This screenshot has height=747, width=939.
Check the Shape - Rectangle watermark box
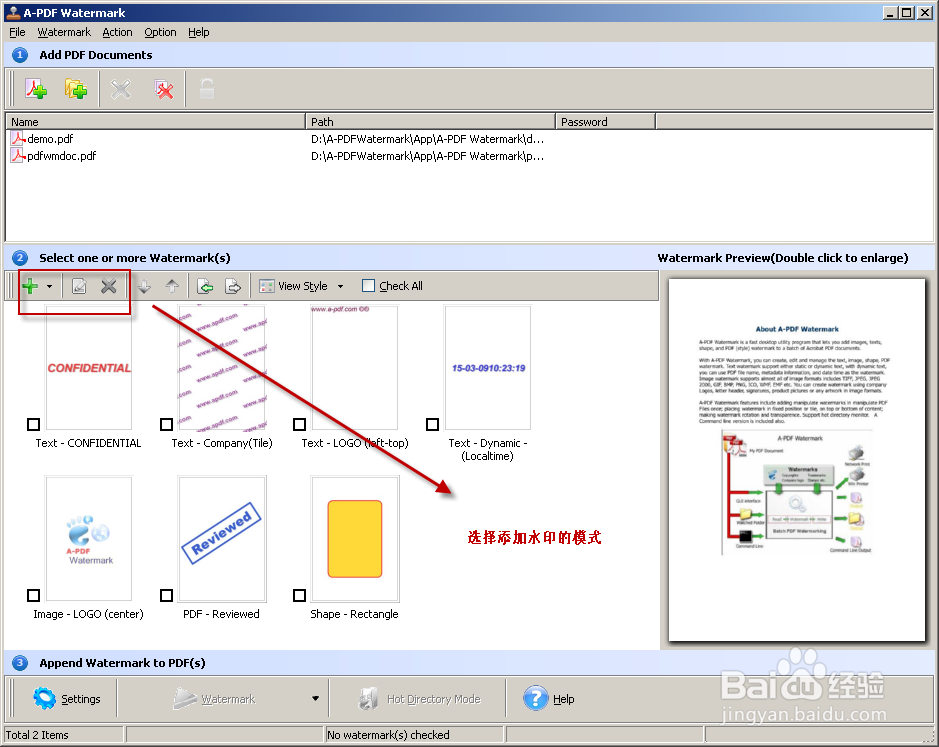pos(299,595)
